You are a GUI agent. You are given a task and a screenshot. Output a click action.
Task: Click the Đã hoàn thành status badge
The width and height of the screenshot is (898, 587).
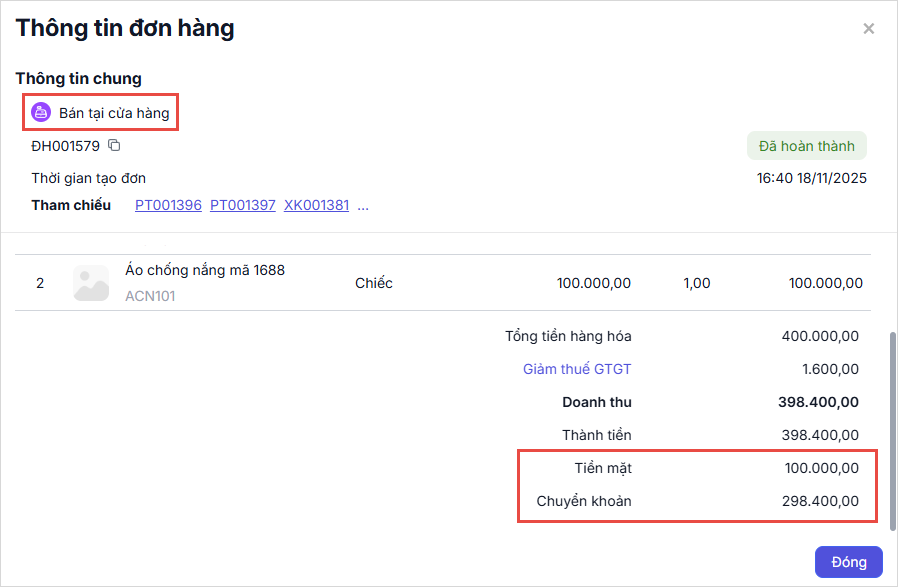806,146
